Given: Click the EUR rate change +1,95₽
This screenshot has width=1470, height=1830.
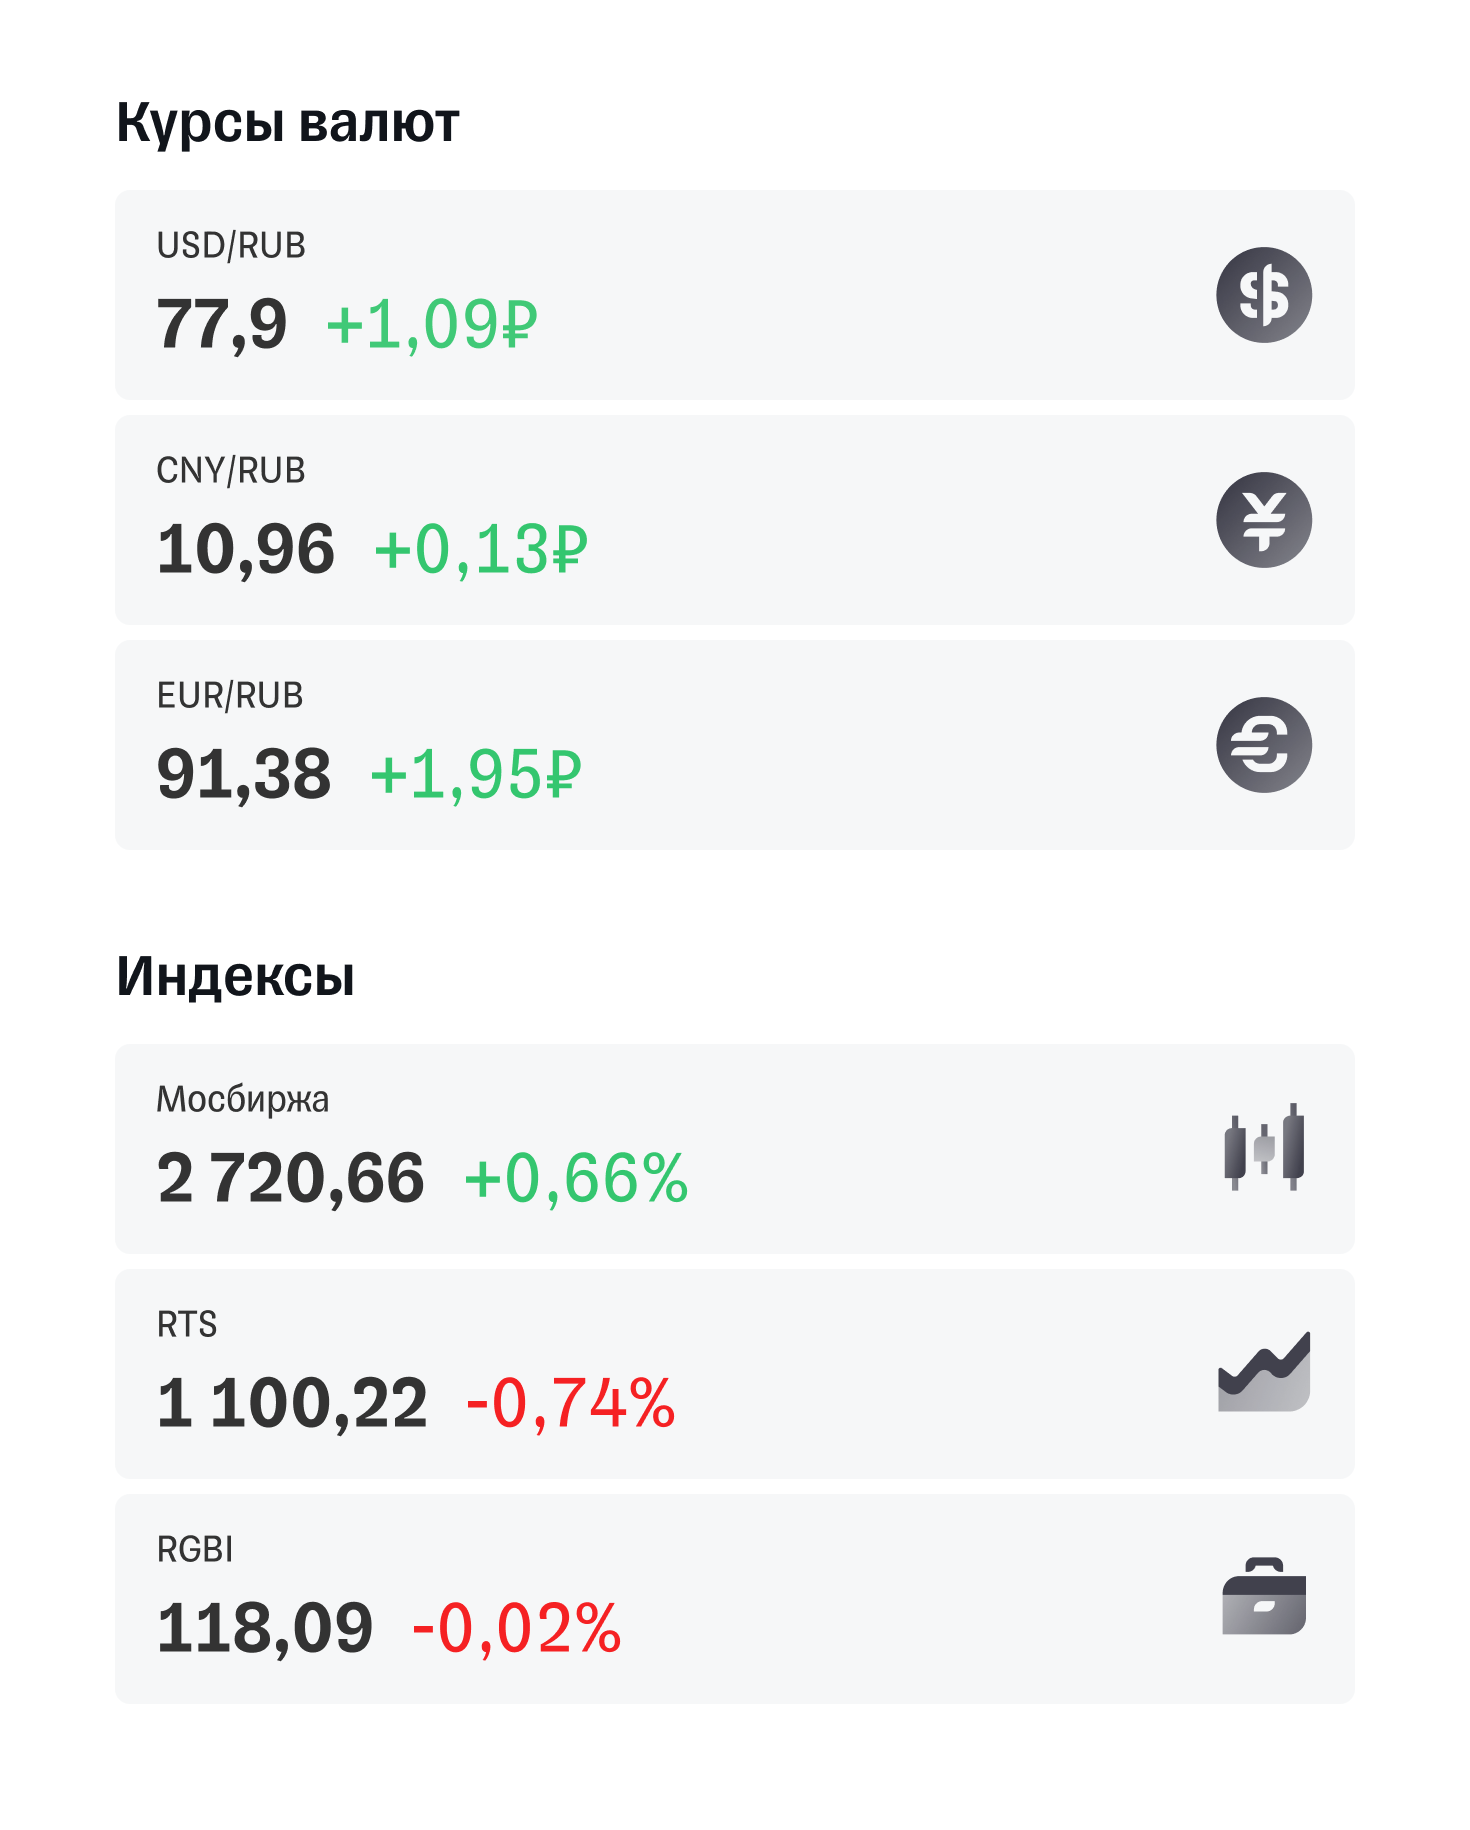Looking at the screenshot, I should coord(476,775).
